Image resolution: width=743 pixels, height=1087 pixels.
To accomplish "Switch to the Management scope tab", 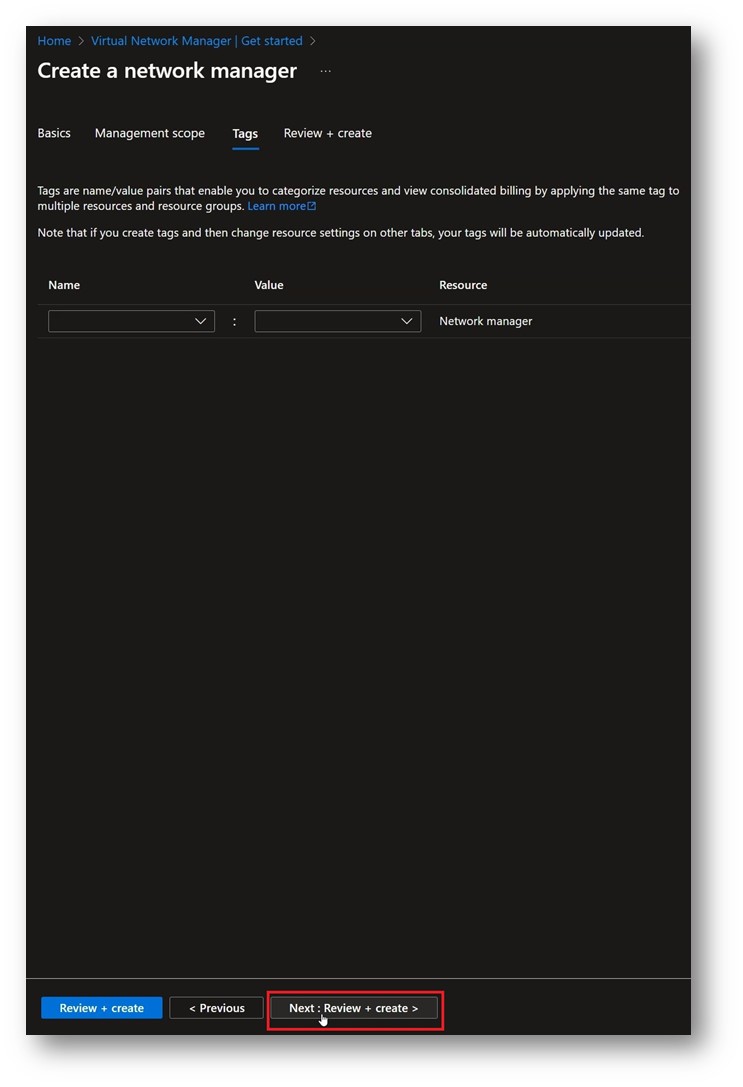I will 150,133.
